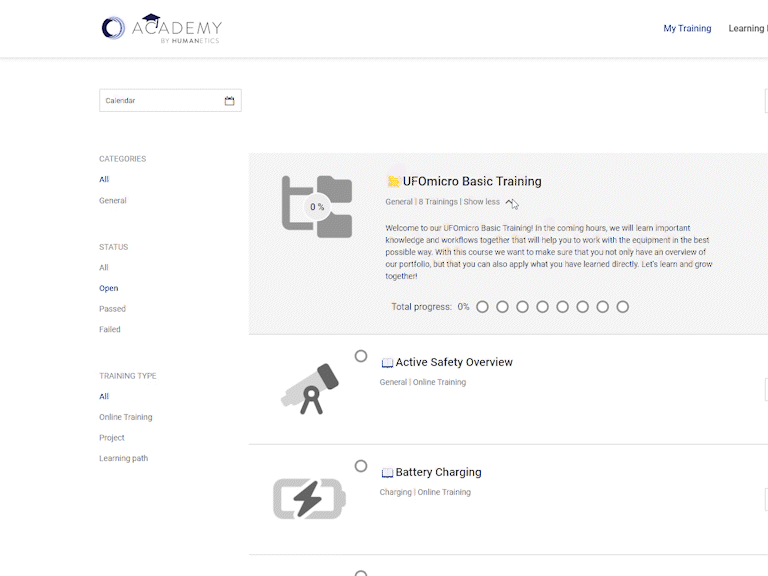The image size is (768, 576).
Task: Open the UFOmicro Basic Training title
Action: coord(472,181)
